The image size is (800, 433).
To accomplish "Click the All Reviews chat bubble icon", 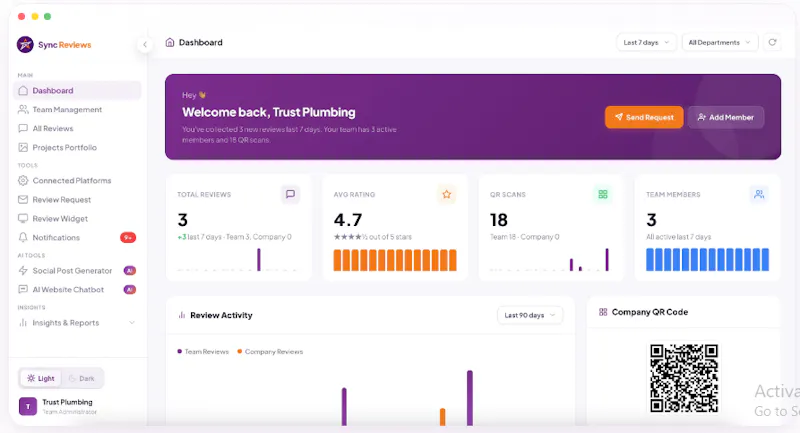I will click(23, 129).
